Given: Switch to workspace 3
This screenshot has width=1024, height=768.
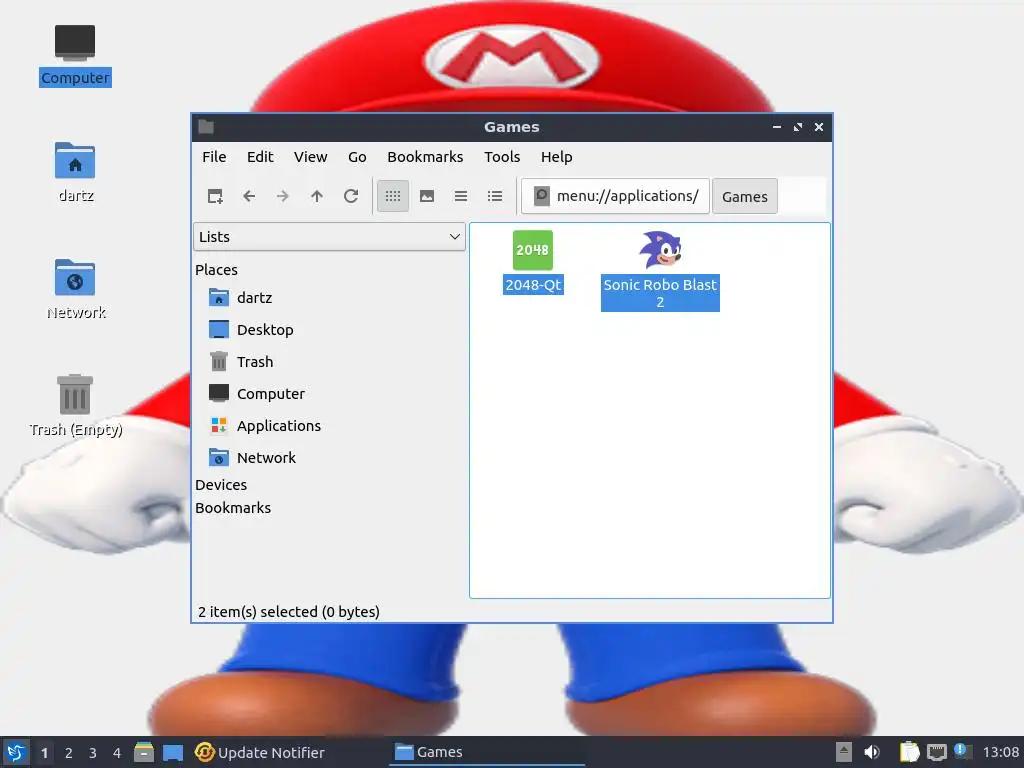Looking at the screenshot, I should tap(93, 753).
